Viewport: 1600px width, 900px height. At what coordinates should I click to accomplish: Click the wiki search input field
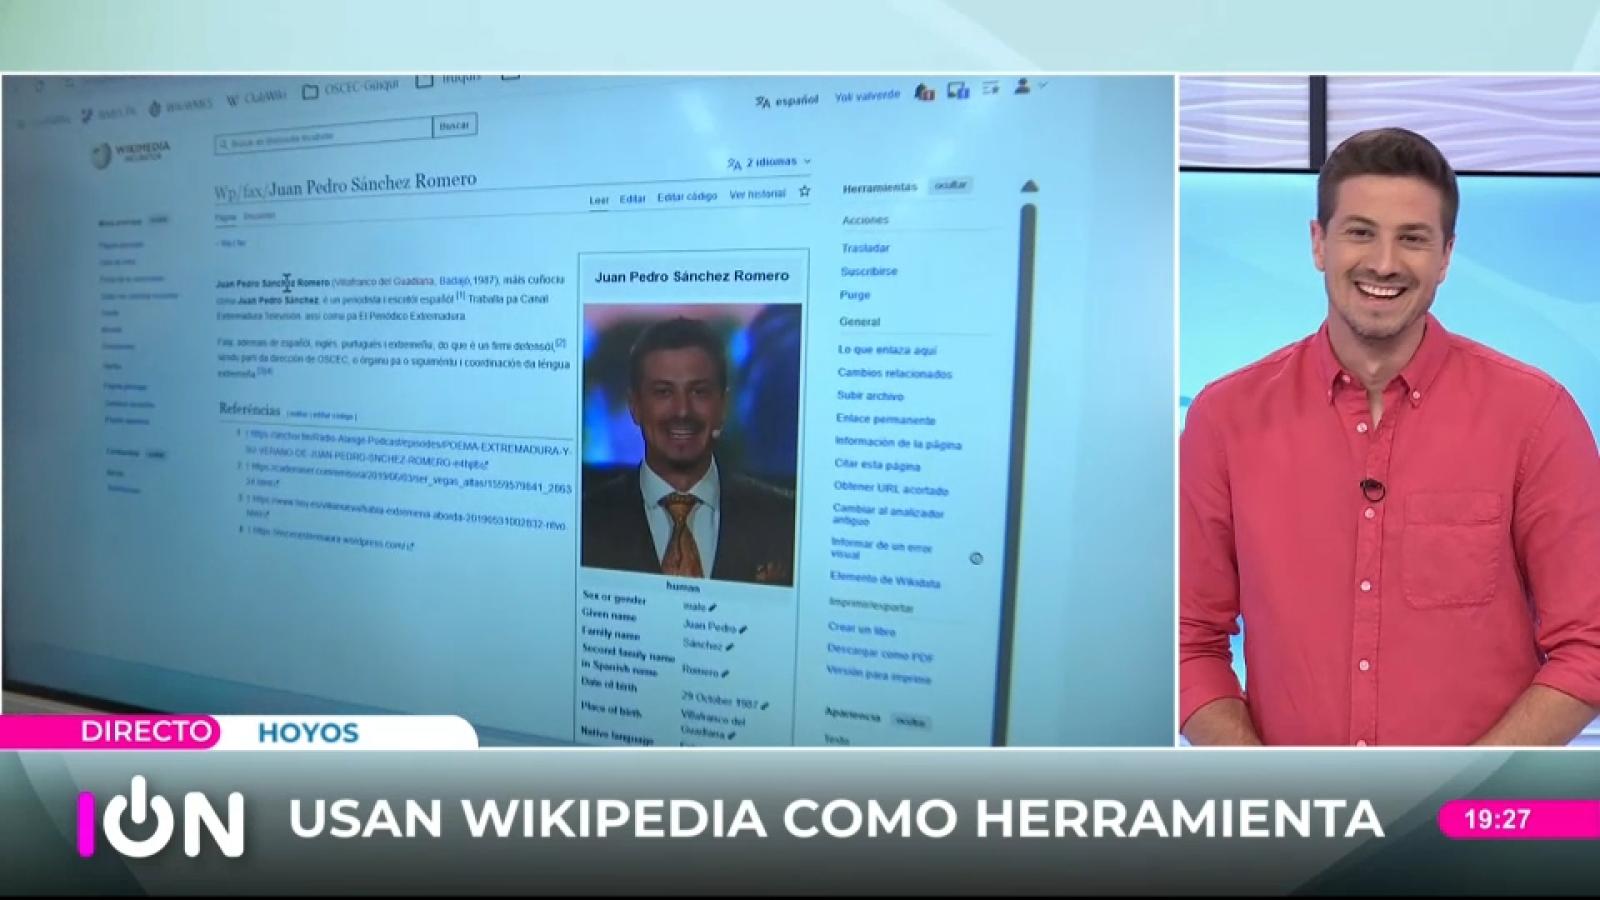(324, 135)
